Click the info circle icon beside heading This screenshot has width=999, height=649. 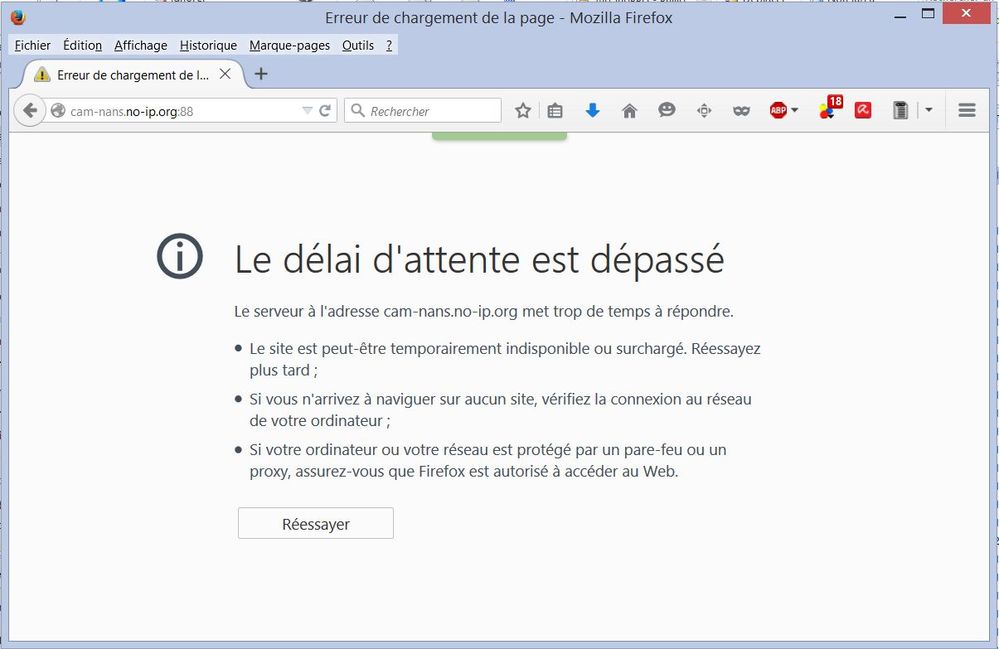point(180,256)
